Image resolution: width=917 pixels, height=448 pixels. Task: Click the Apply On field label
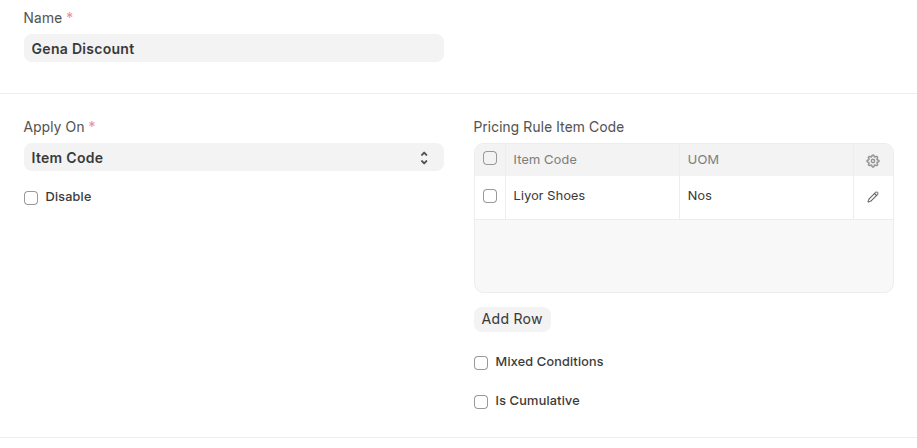pos(55,127)
